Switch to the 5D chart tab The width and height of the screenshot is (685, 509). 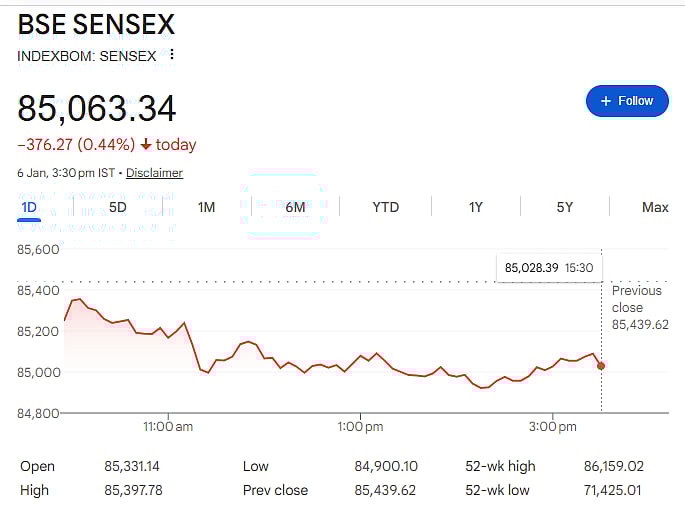click(x=117, y=207)
